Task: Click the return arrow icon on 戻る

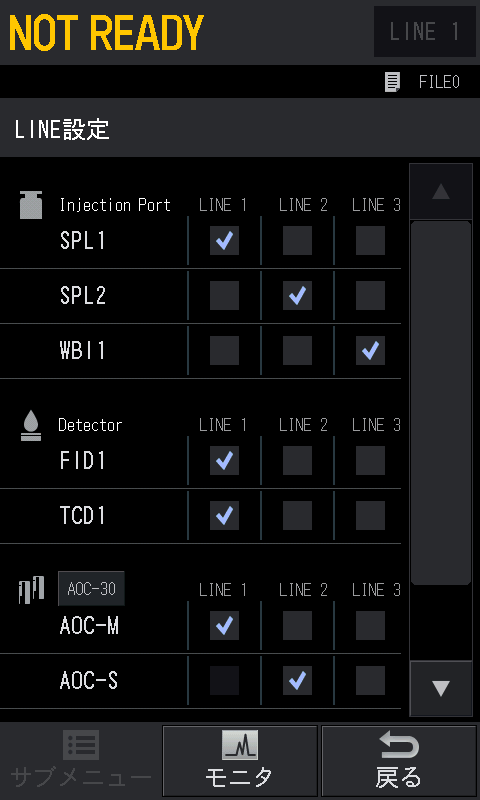Action: coord(399,745)
